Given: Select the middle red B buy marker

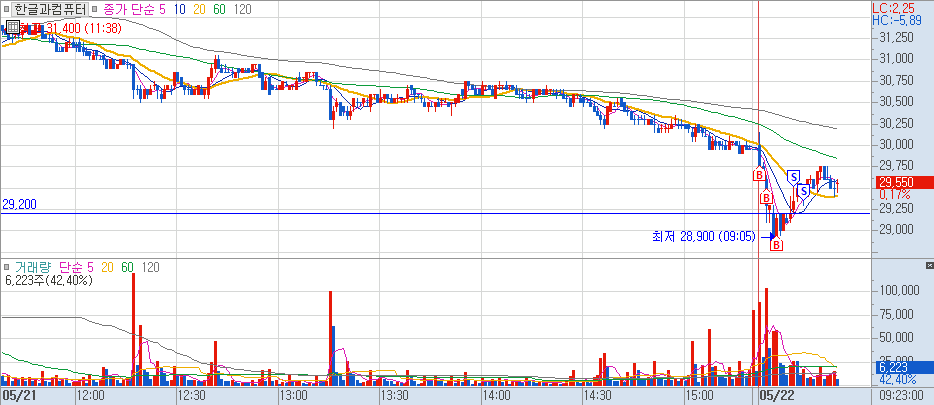Looking at the screenshot, I should click(767, 198).
